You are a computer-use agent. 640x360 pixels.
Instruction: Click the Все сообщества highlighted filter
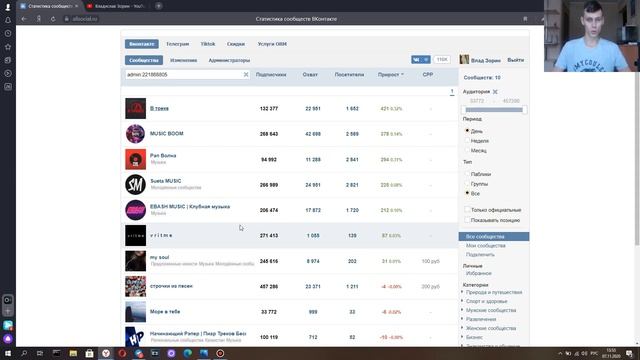(x=494, y=237)
